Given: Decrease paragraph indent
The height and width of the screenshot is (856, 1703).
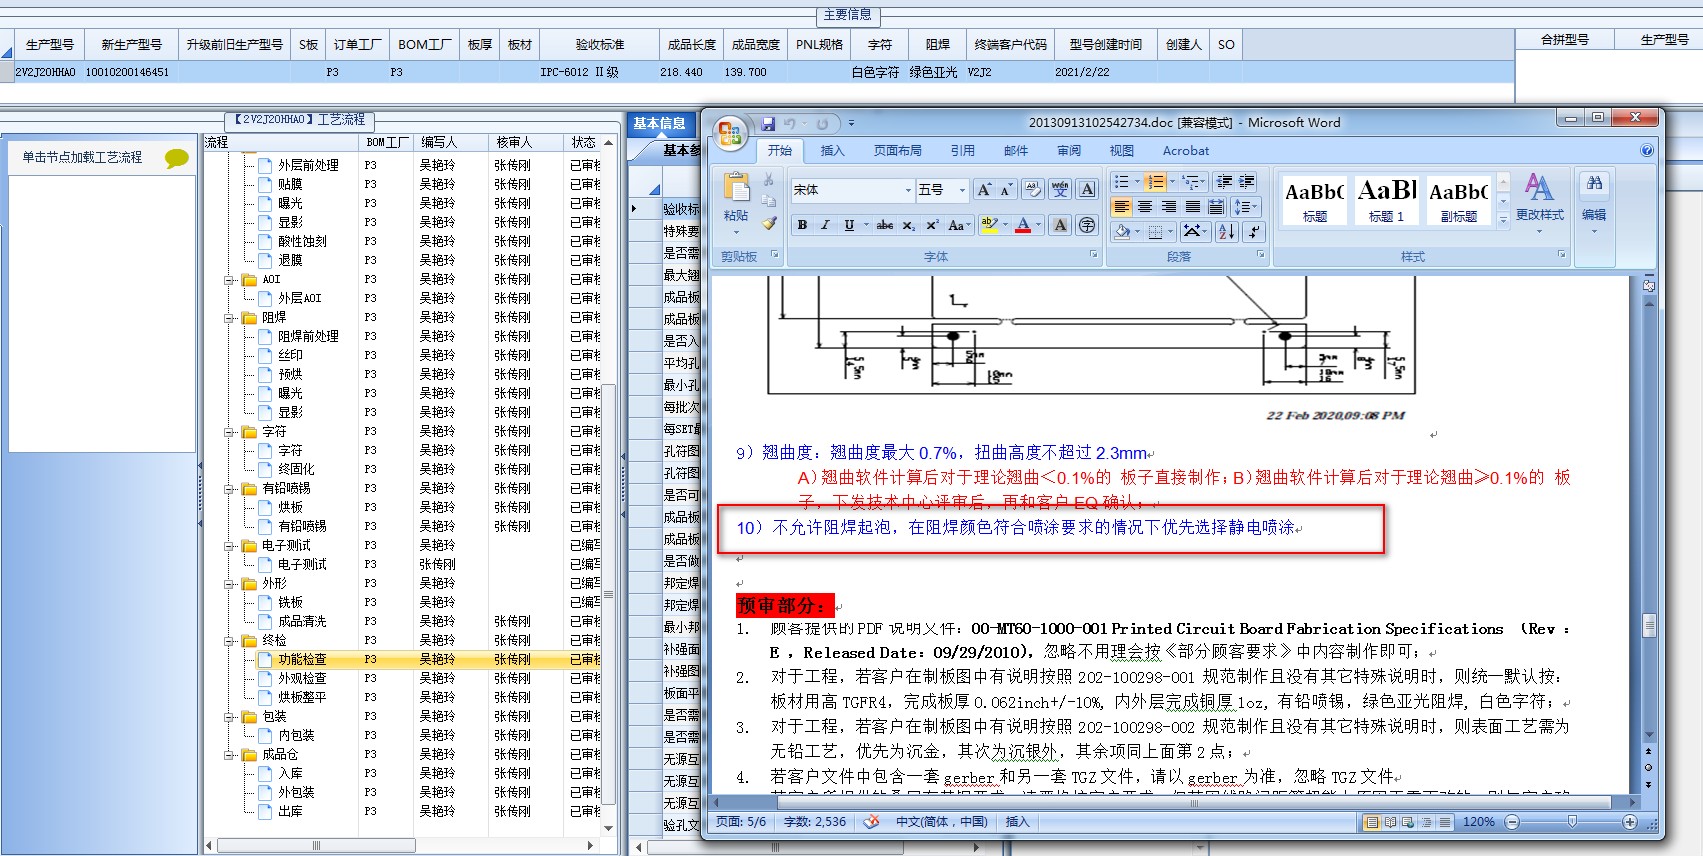Looking at the screenshot, I should (x=1224, y=182).
